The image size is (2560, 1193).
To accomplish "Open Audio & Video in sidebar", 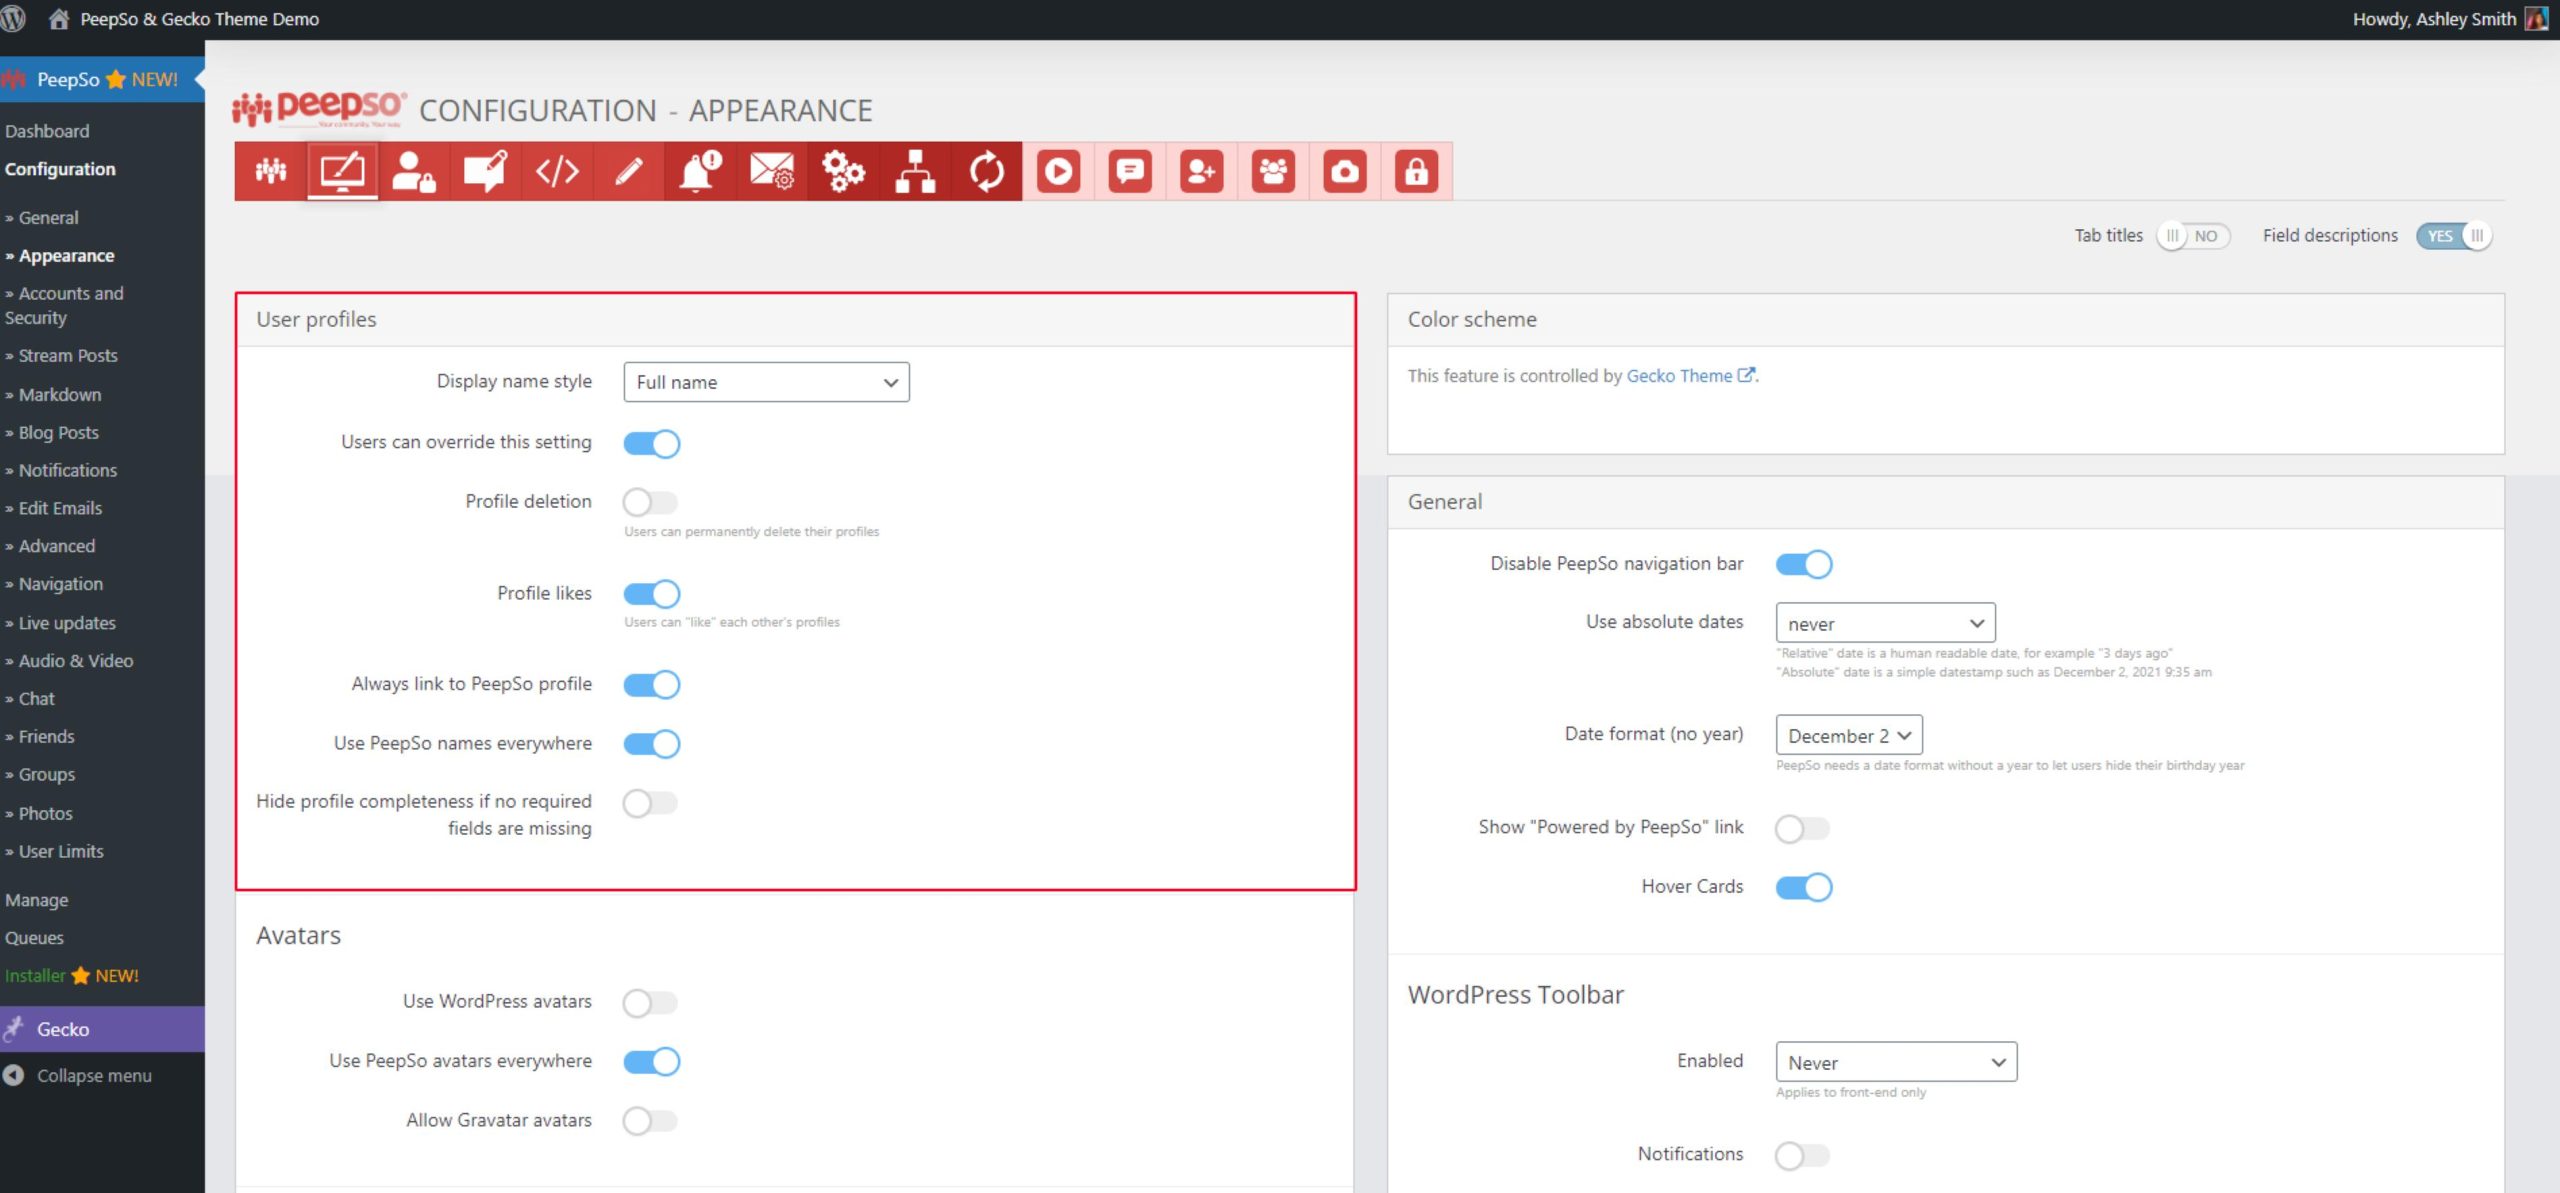I will pos(76,661).
